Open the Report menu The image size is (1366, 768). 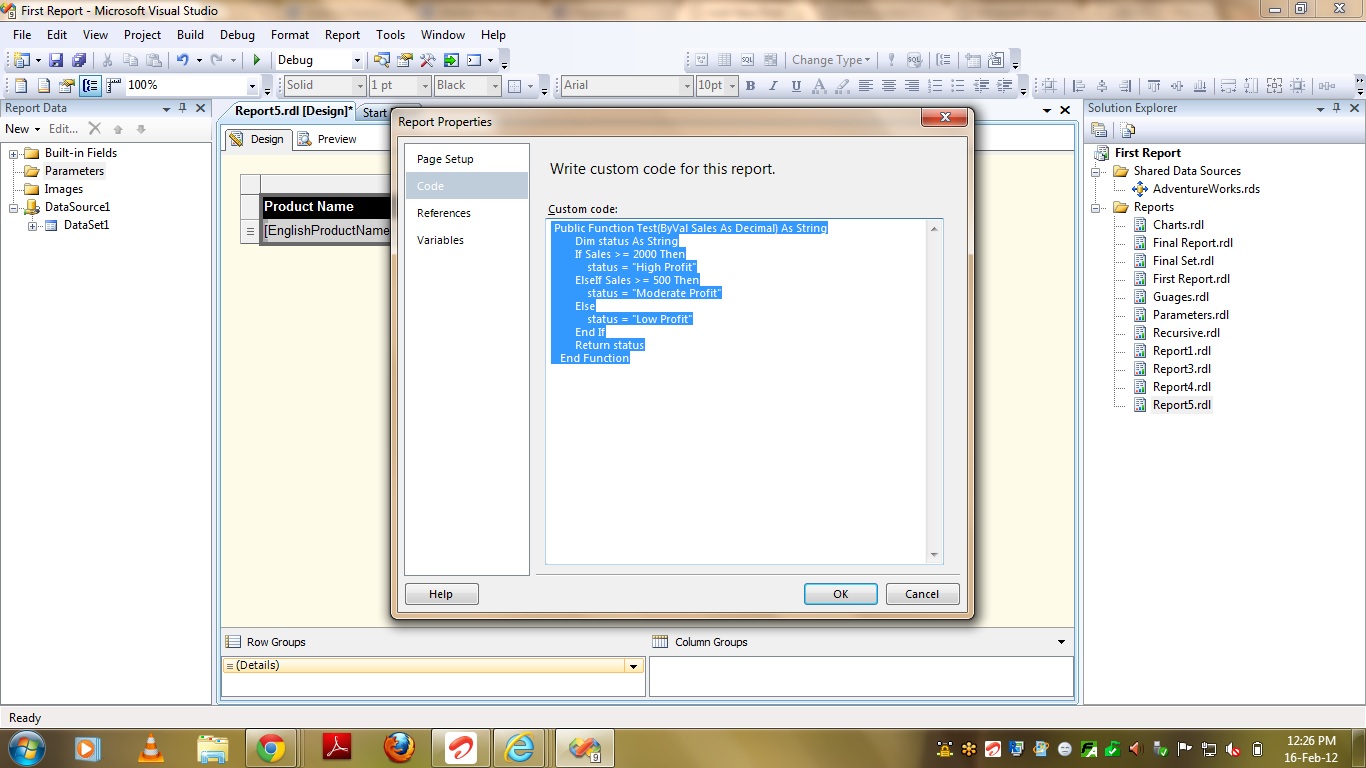(342, 35)
